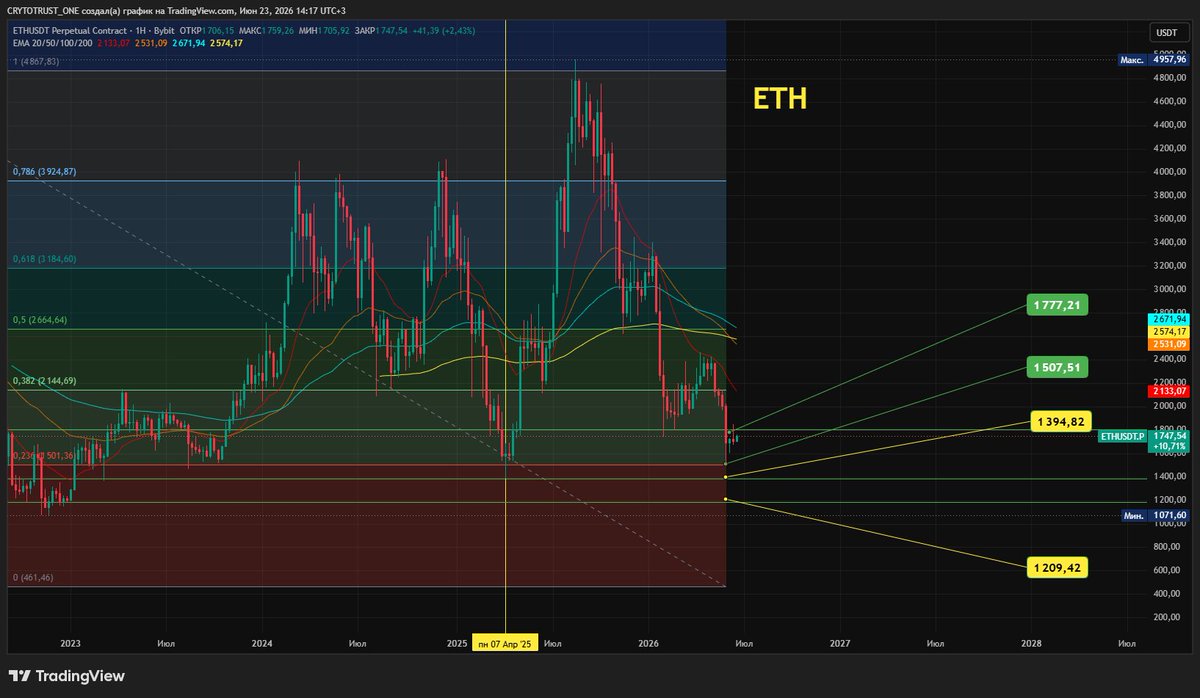
Task: Click the Мин. 1071,60 price axis label
Action: tap(1153, 515)
